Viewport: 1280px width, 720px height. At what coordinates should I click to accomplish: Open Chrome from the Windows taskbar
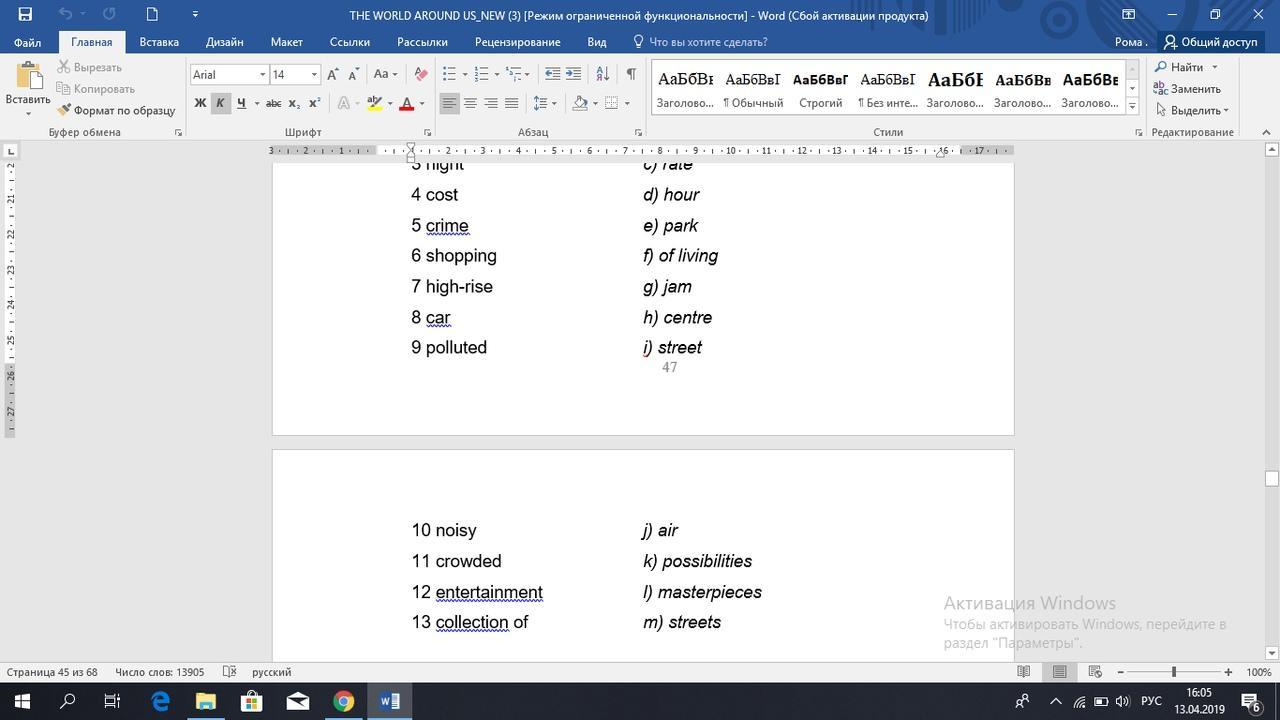(343, 701)
